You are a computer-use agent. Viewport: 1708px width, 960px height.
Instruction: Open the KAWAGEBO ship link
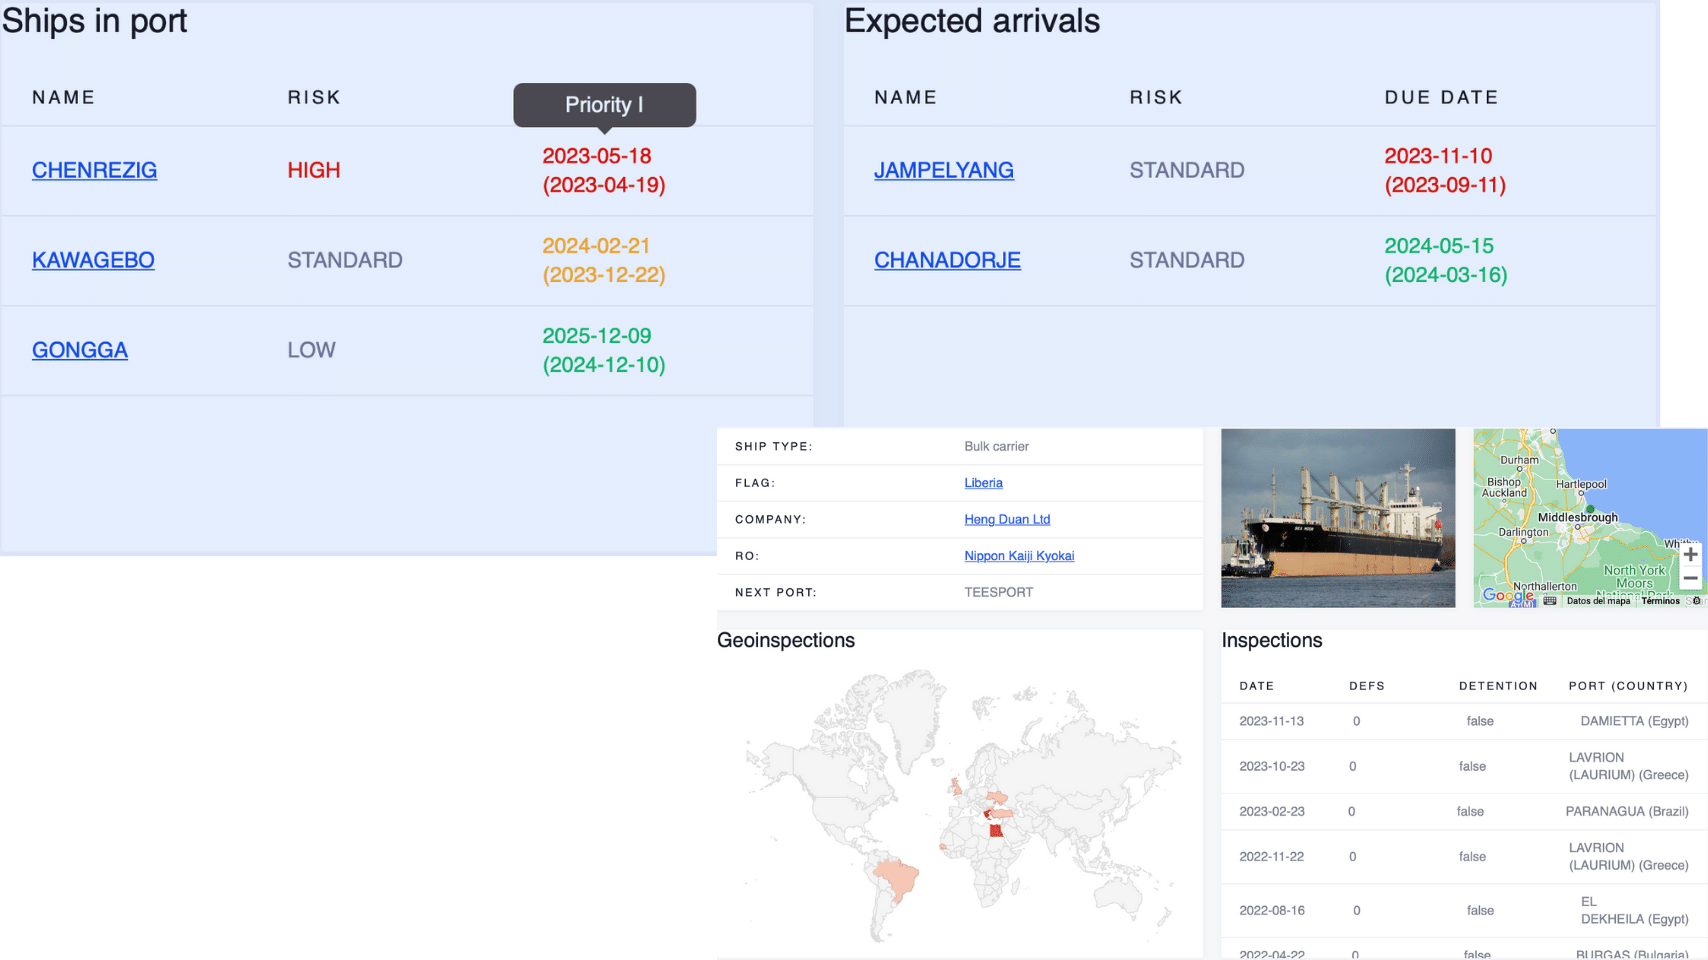click(x=93, y=260)
